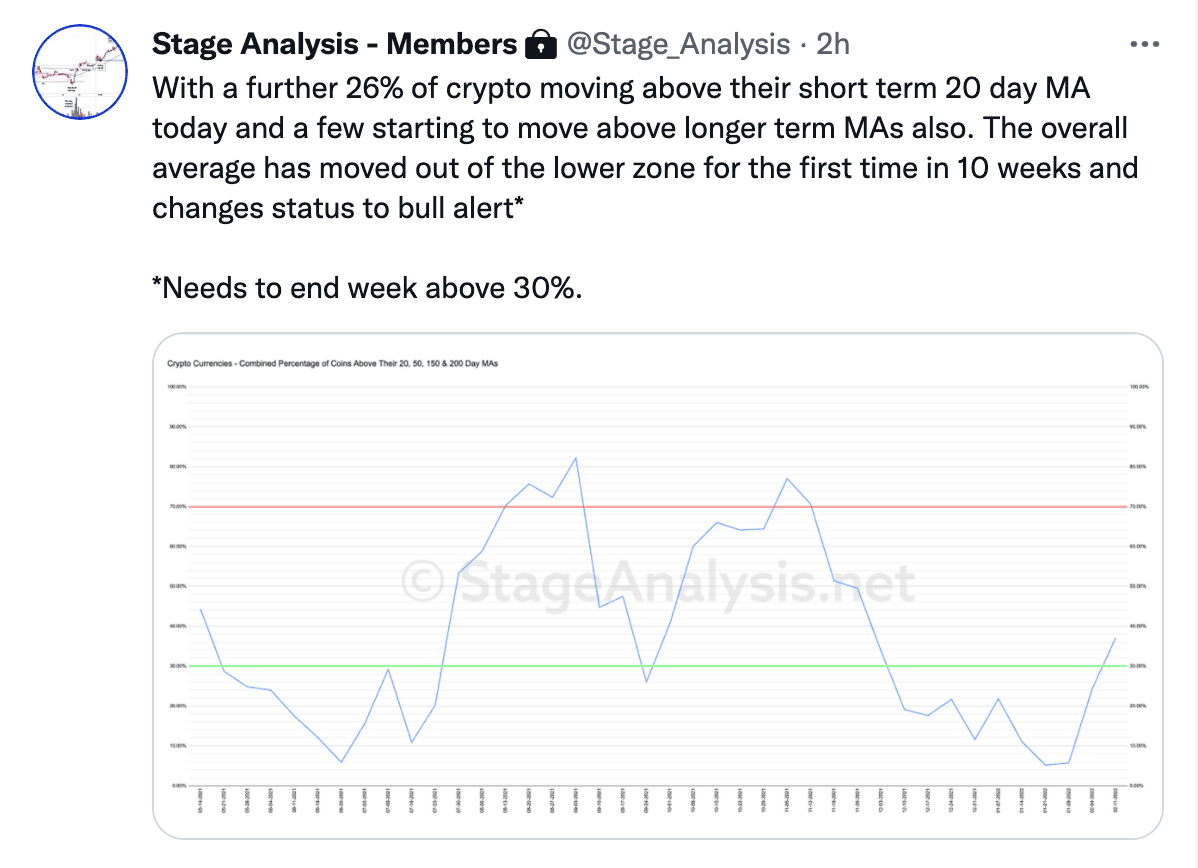
Task: Click the green 30.00% threshold line
Action: [x=658, y=666]
